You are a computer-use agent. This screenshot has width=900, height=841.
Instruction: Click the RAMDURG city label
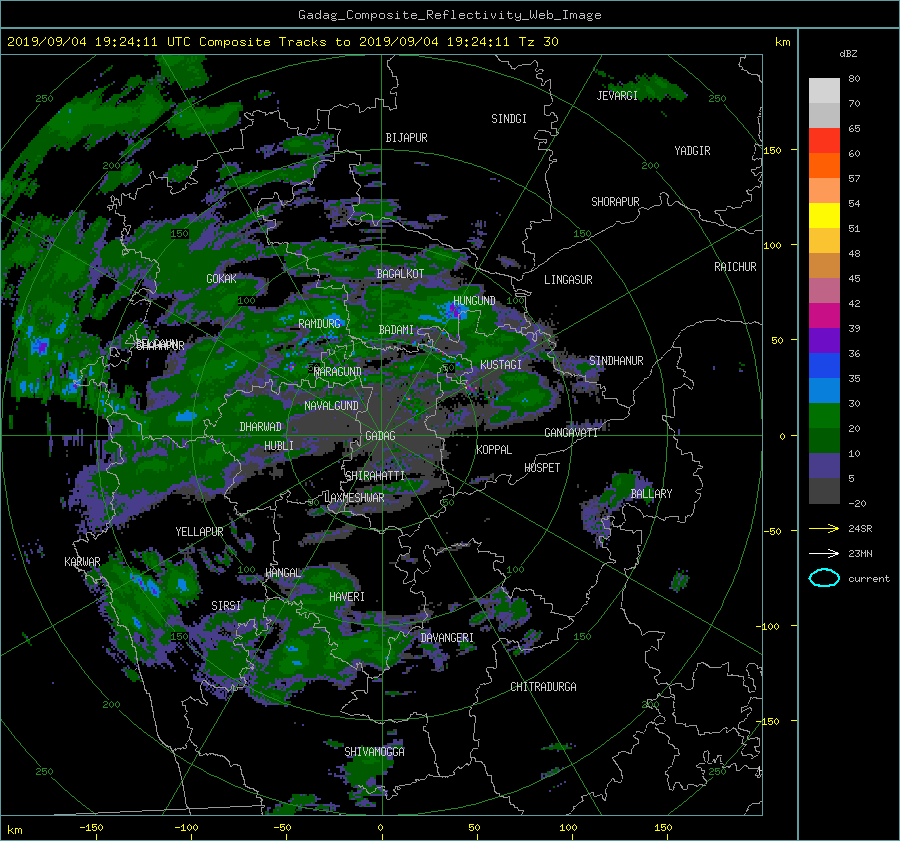(x=319, y=324)
